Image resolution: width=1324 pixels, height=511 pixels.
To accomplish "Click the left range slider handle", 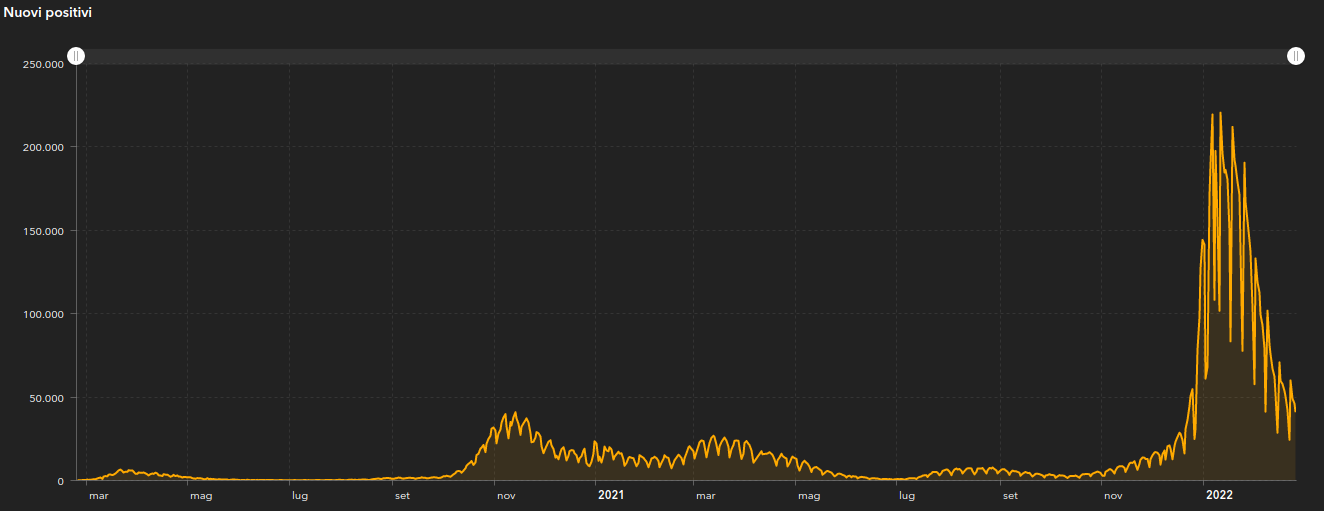I will [x=76, y=56].
